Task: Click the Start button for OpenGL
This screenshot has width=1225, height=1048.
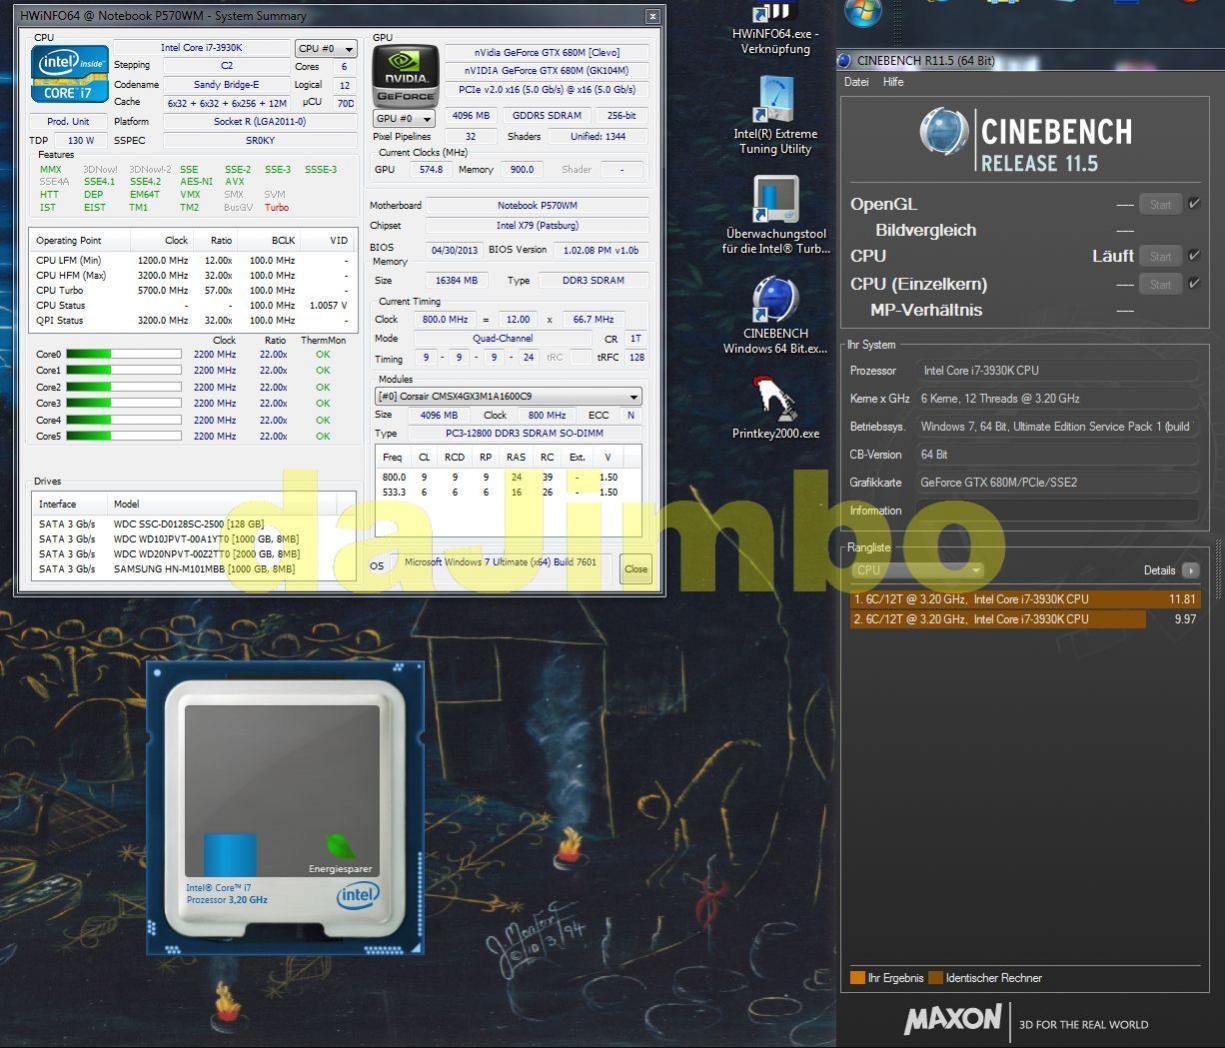Action: pos(1160,204)
